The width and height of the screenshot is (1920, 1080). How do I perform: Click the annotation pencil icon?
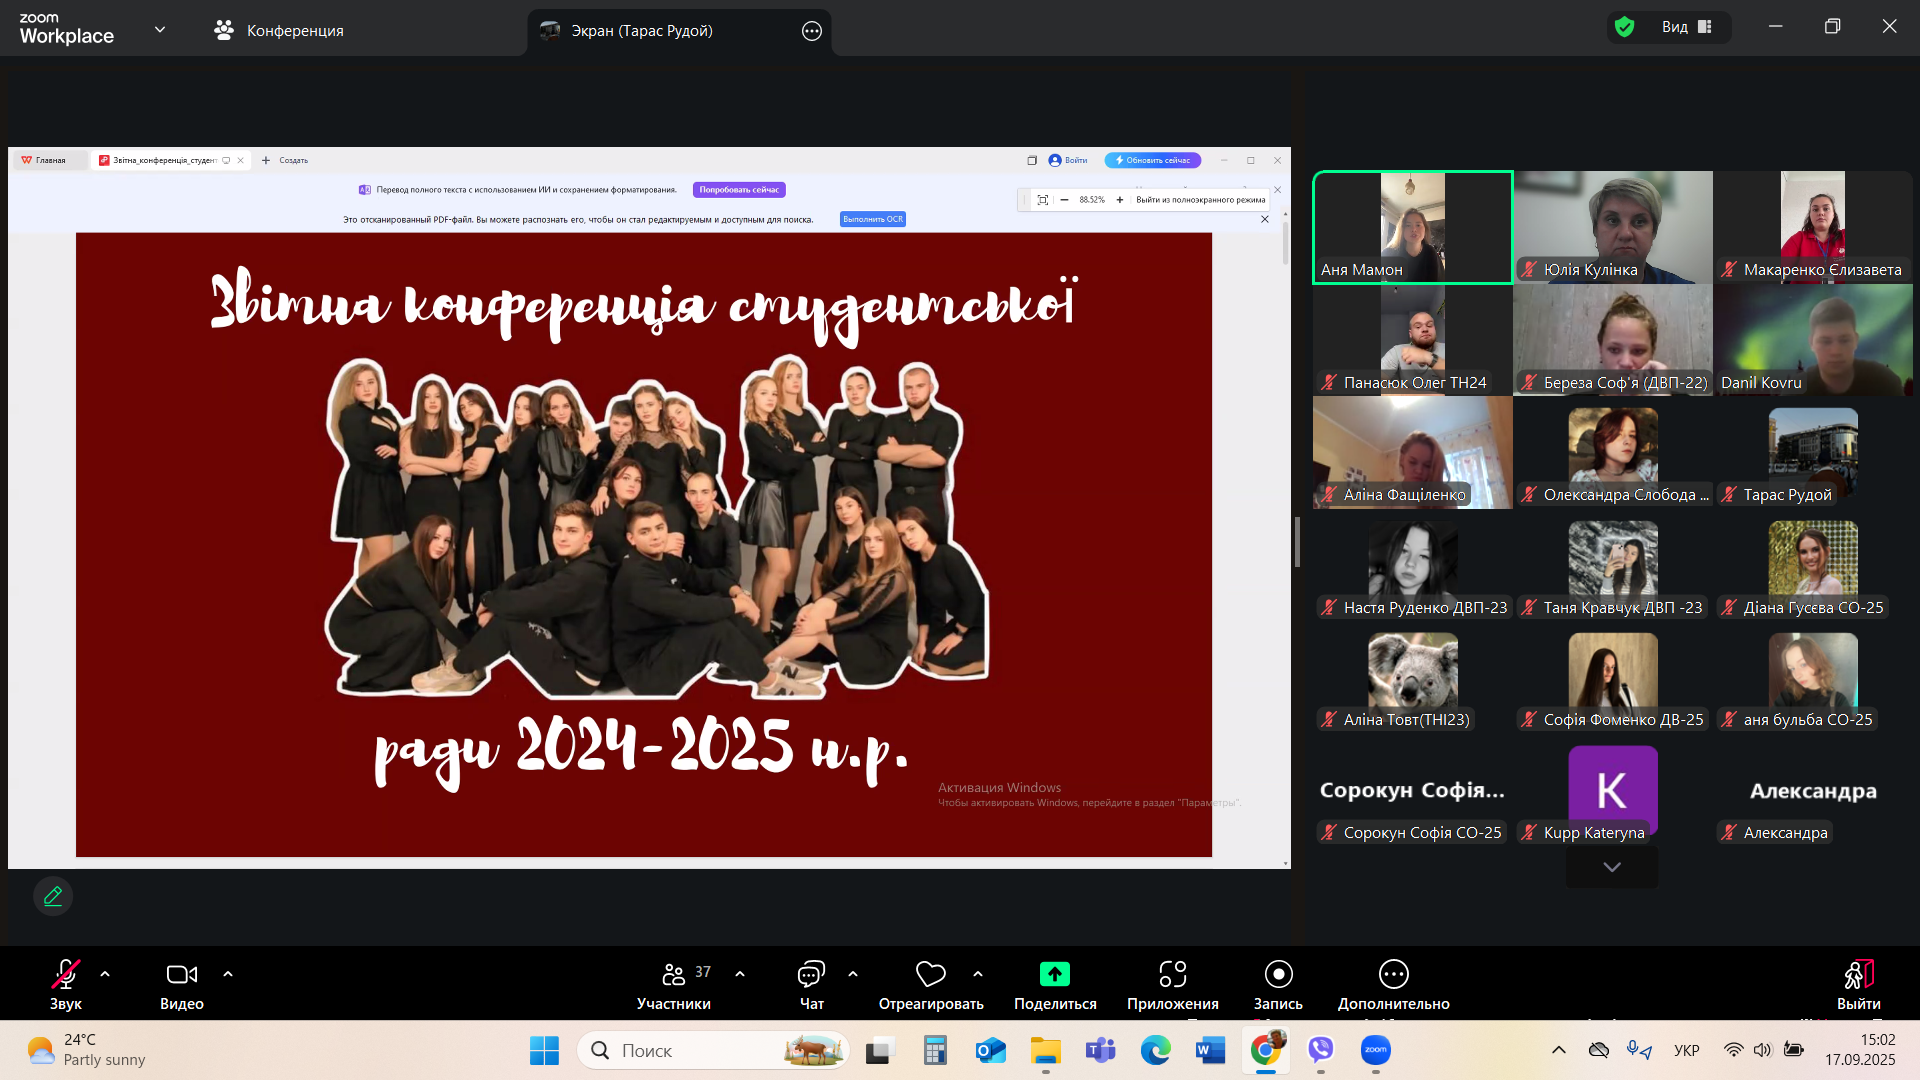coord(53,896)
